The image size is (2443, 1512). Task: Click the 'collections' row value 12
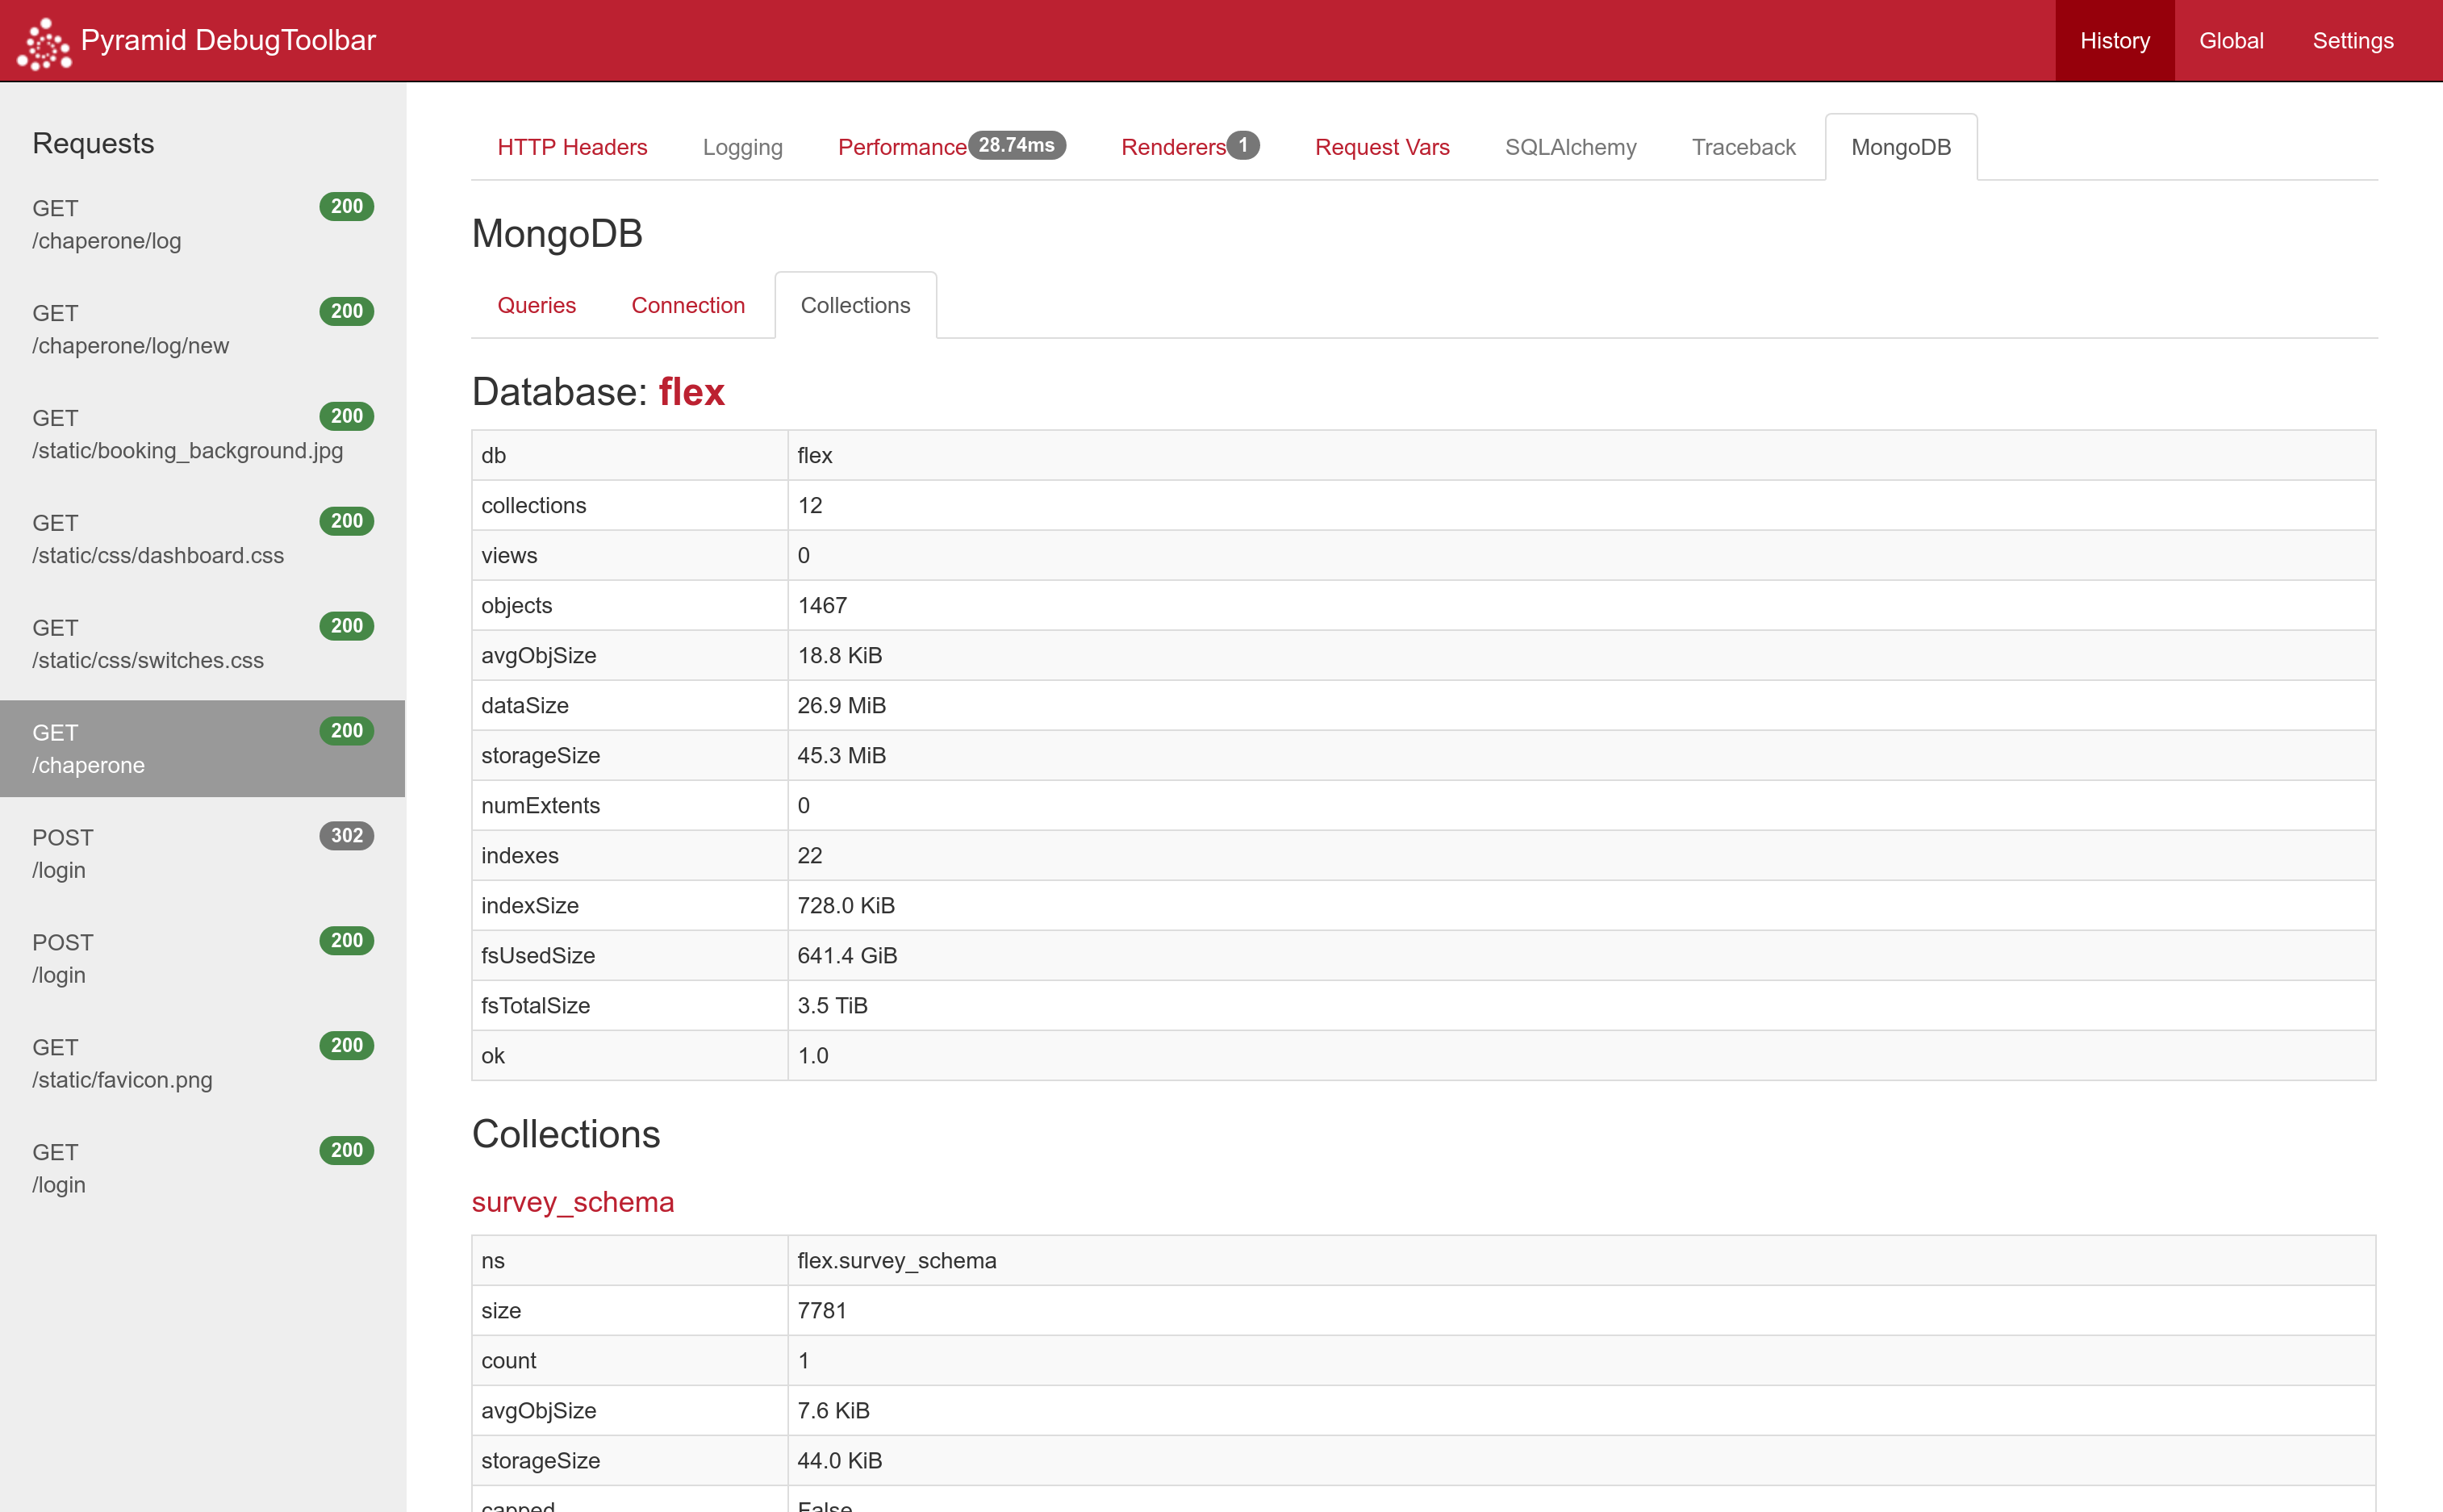pyautogui.click(x=810, y=506)
